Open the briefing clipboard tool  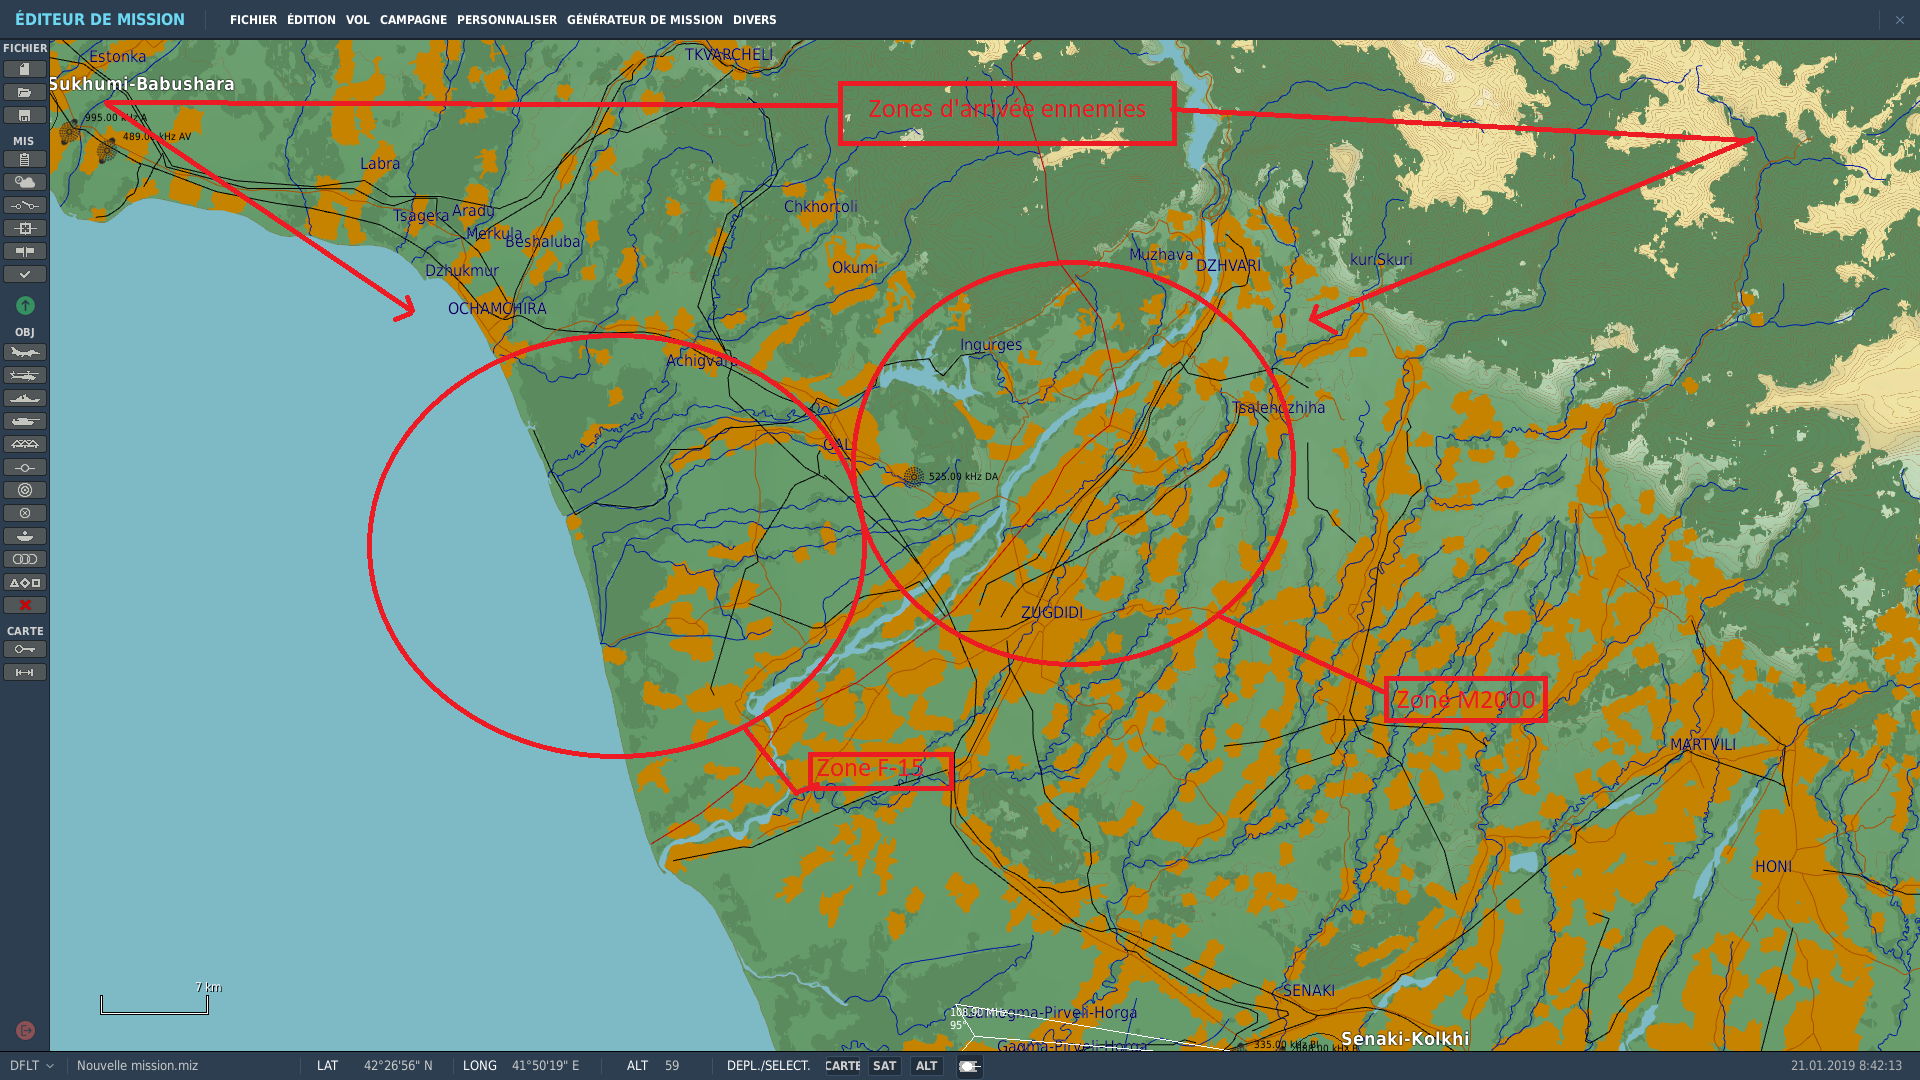(x=25, y=159)
